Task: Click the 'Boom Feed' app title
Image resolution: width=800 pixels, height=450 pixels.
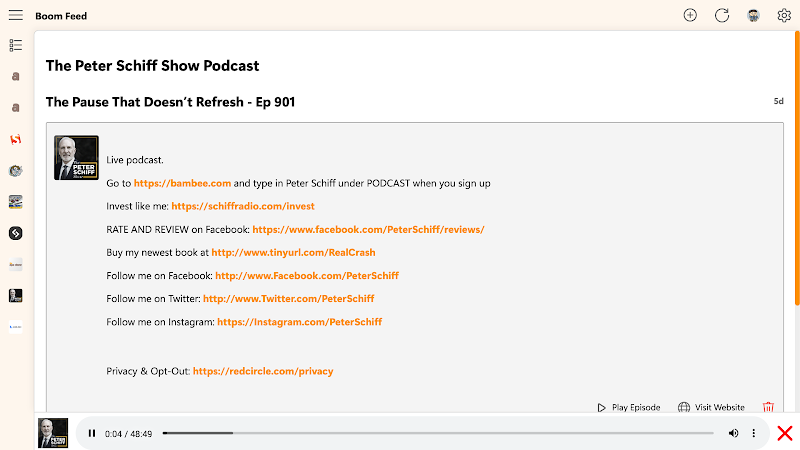Action: [61, 16]
